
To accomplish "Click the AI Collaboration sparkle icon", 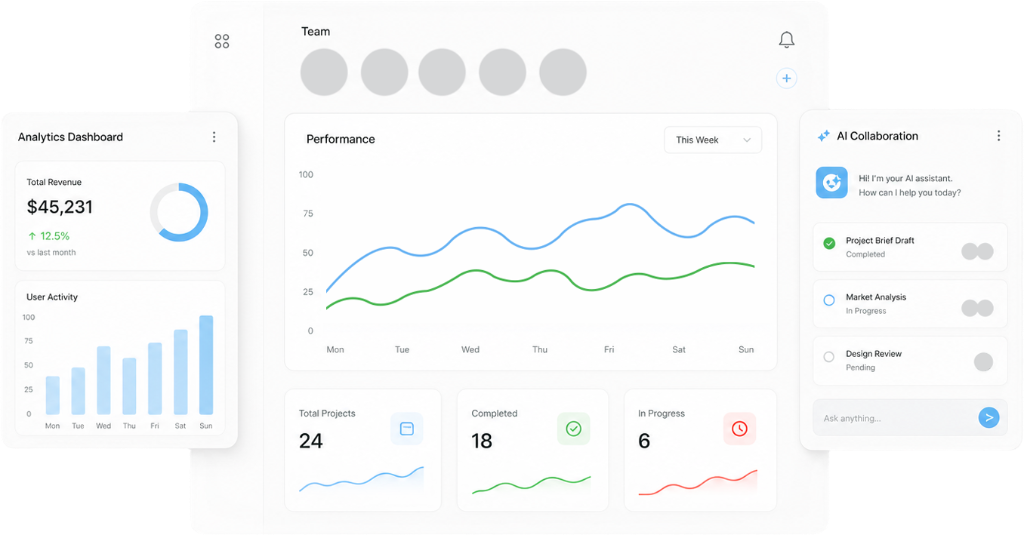I will [824, 135].
